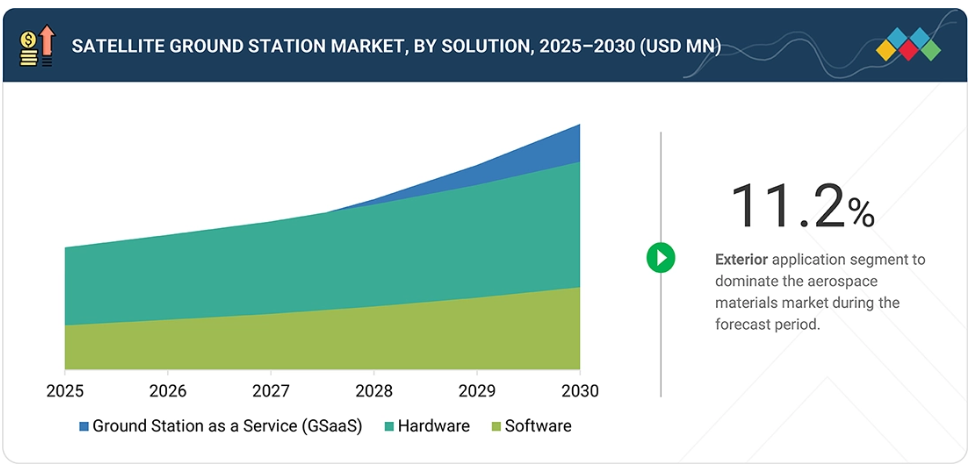Click the dollar coin growth icon
The image size is (973, 472).
point(36,46)
